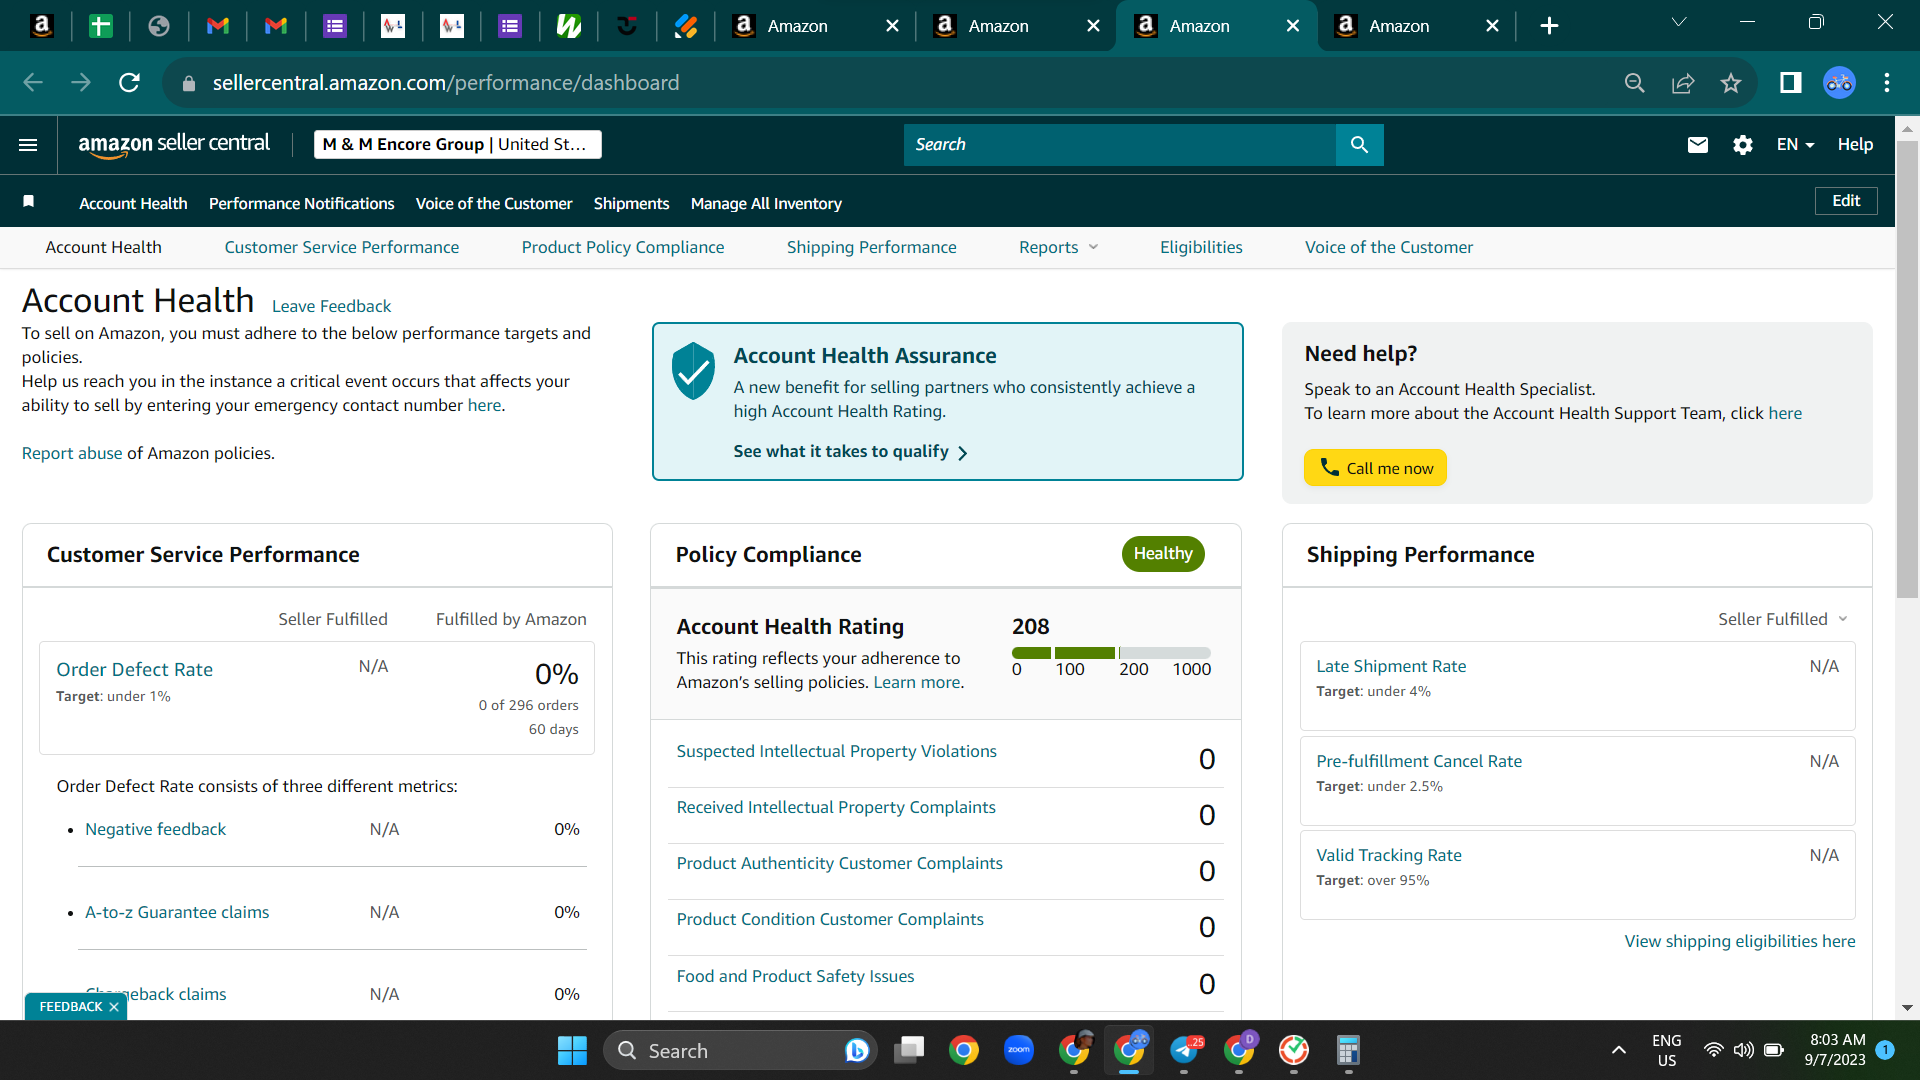The height and width of the screenshot is (1080, 1920).
Task: Open the browser zoom magnifier icon
Action: point(1635,83)
